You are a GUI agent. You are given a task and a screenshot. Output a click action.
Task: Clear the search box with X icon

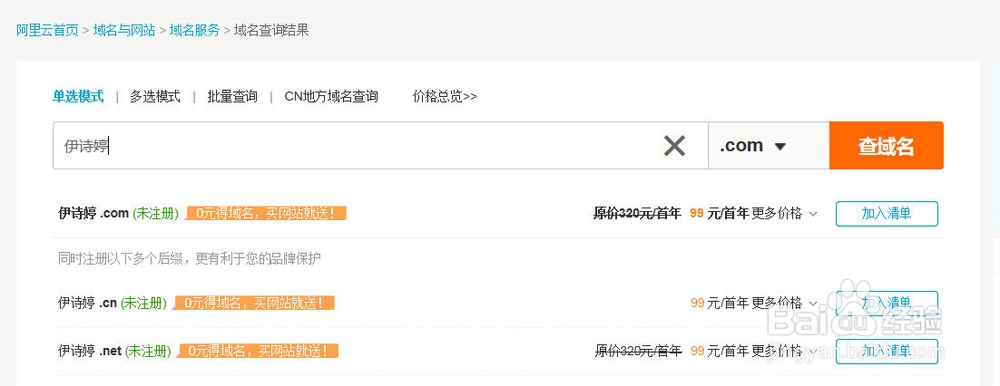coord(674,146)
